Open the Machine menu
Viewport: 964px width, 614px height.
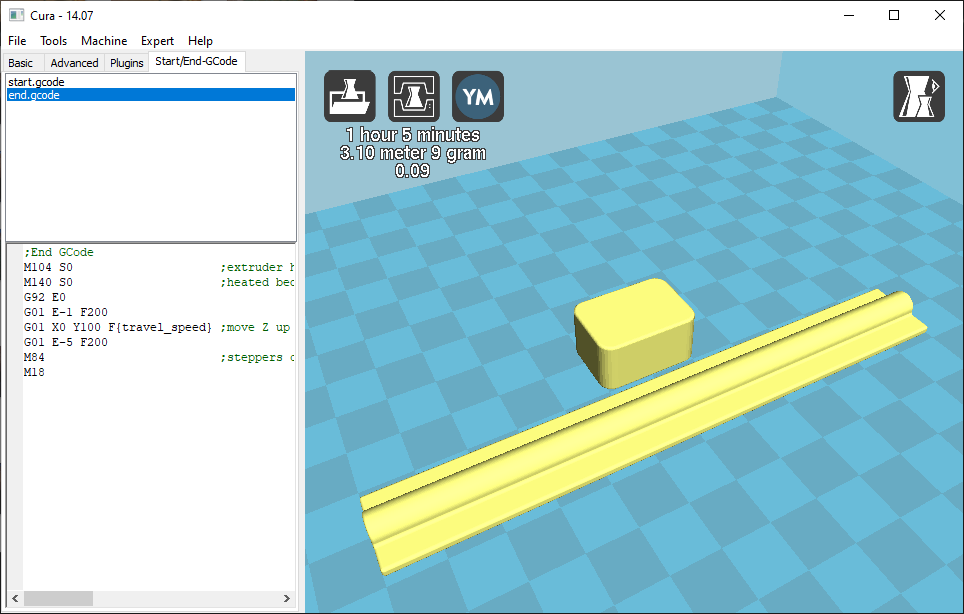click(x=104, y=41)
